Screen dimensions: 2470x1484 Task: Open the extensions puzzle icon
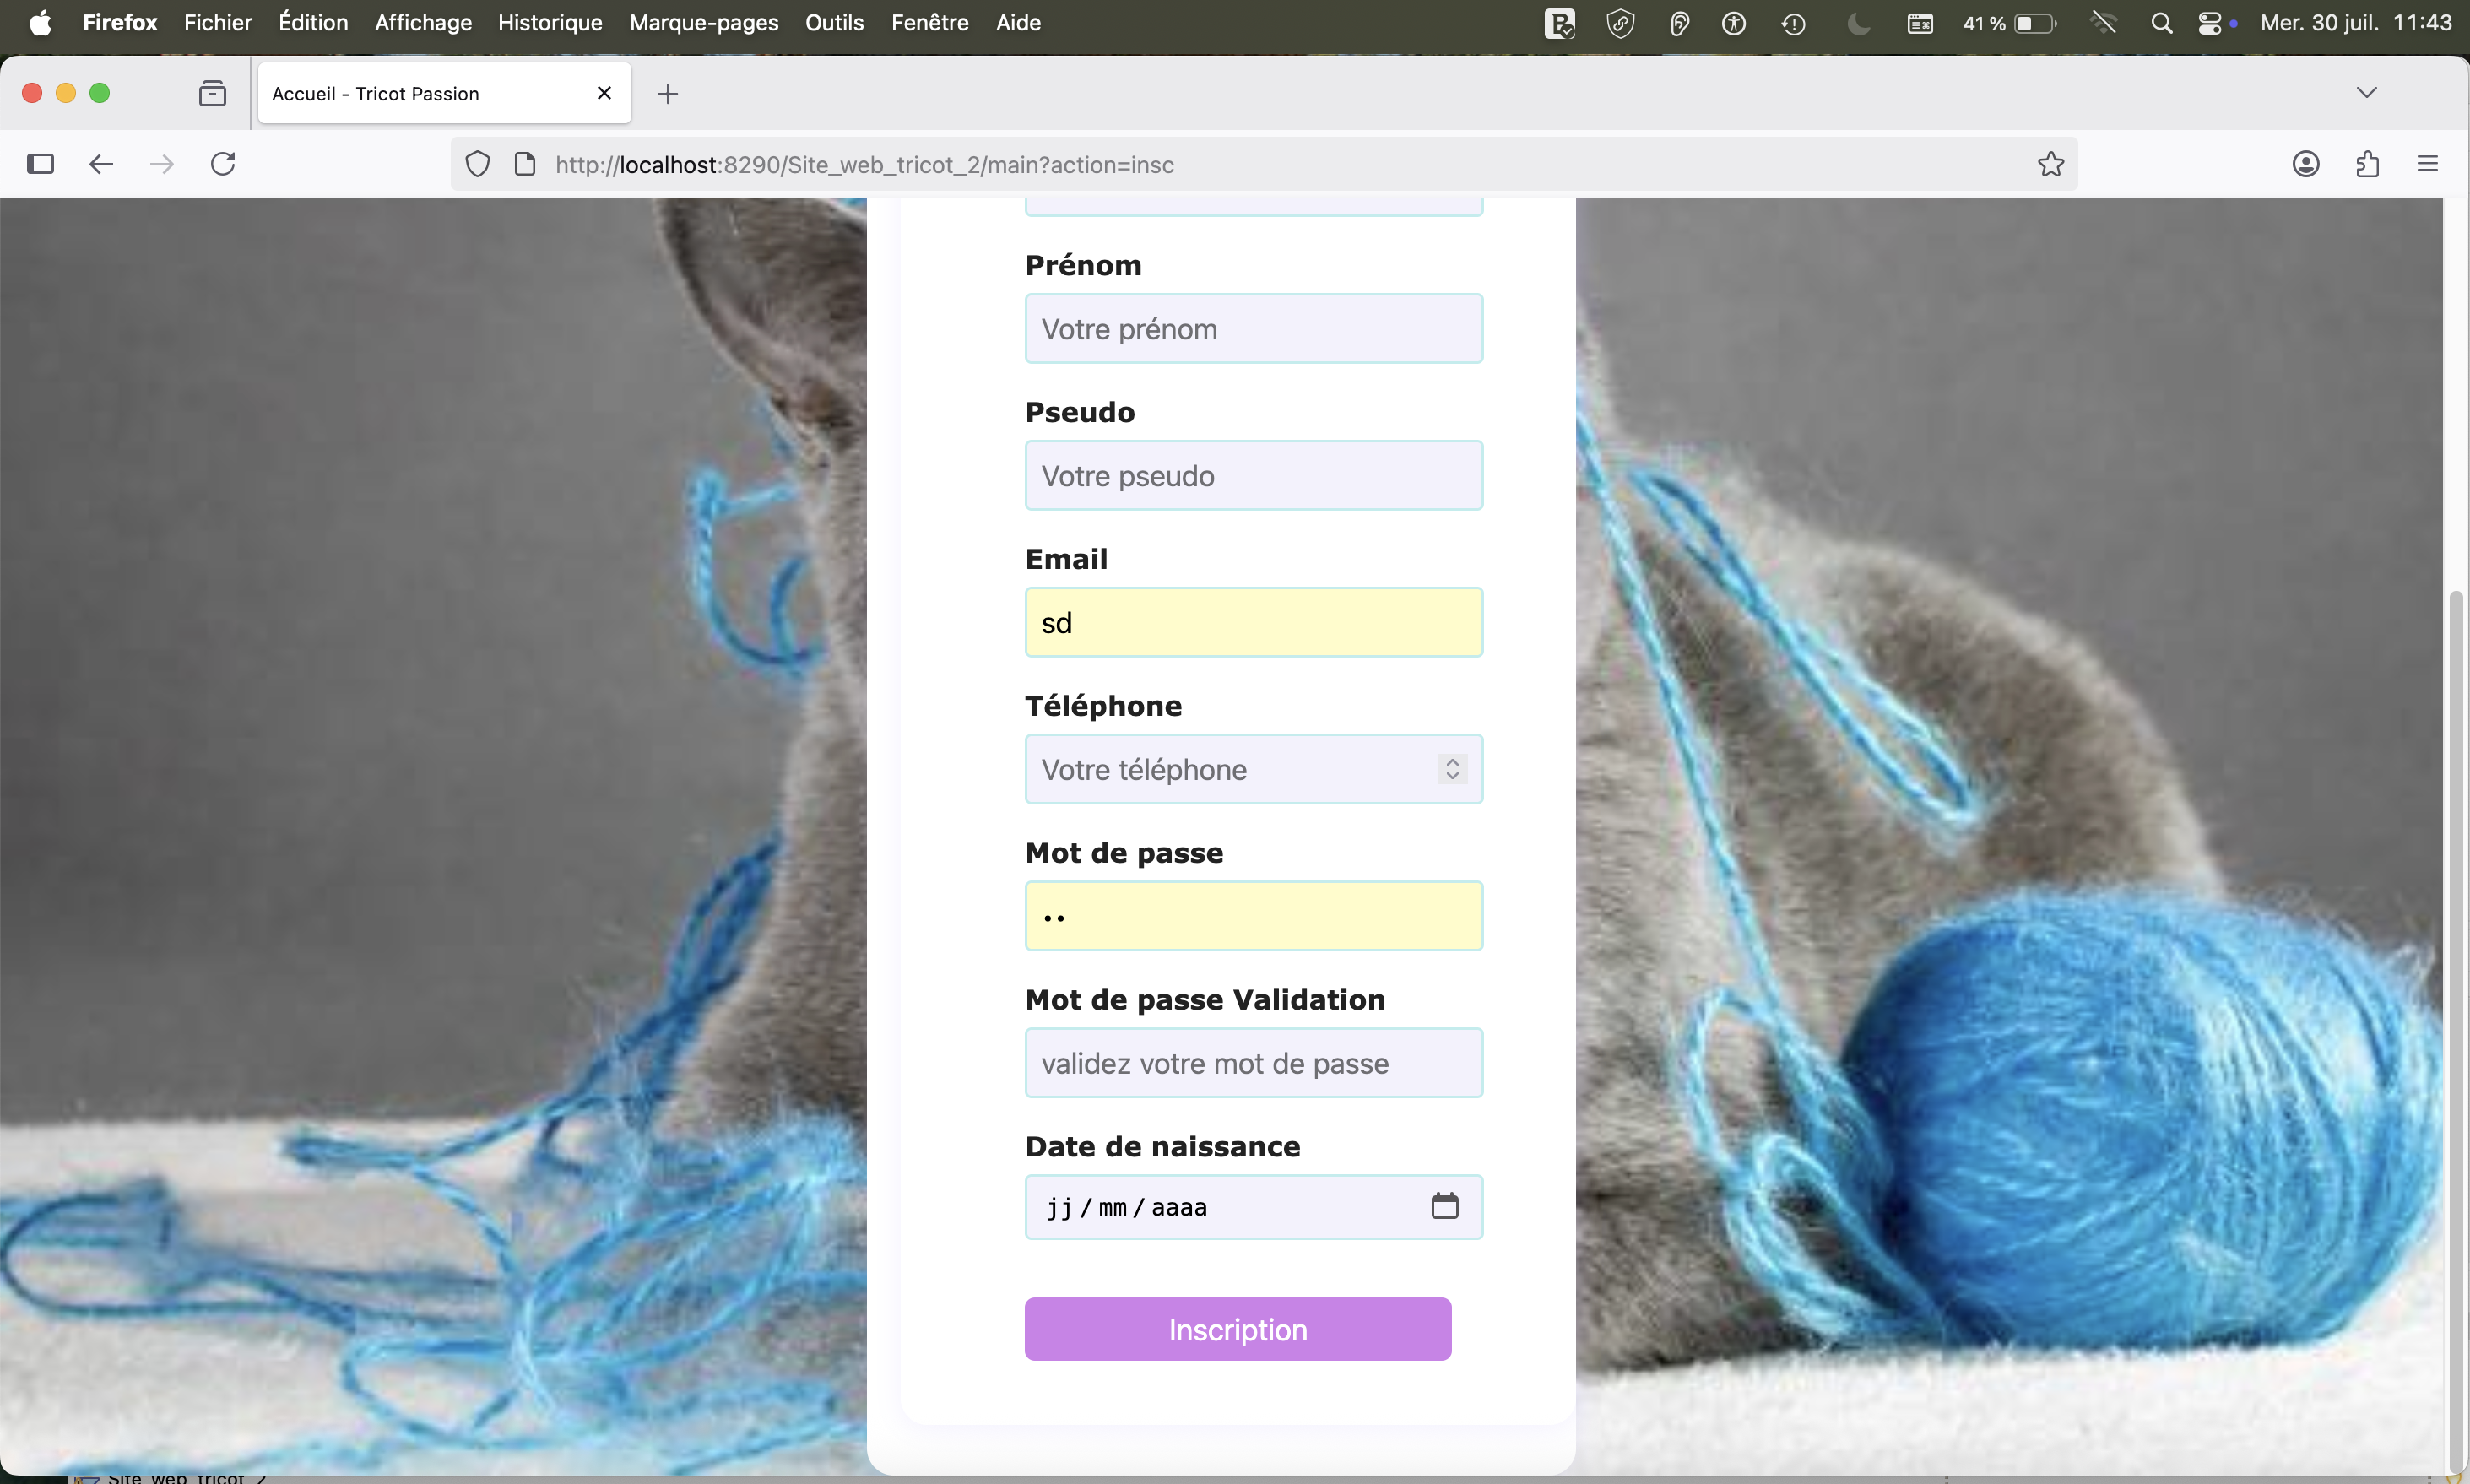(x=2367, y=164)
